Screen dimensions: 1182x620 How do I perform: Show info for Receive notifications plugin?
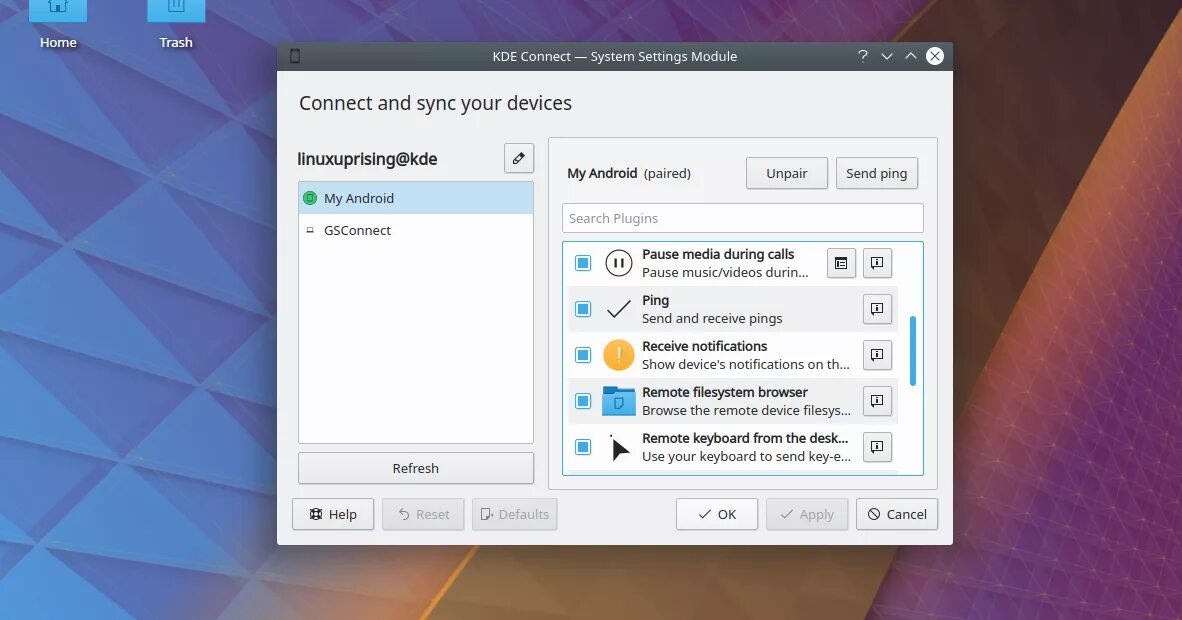tap(877, 355)
